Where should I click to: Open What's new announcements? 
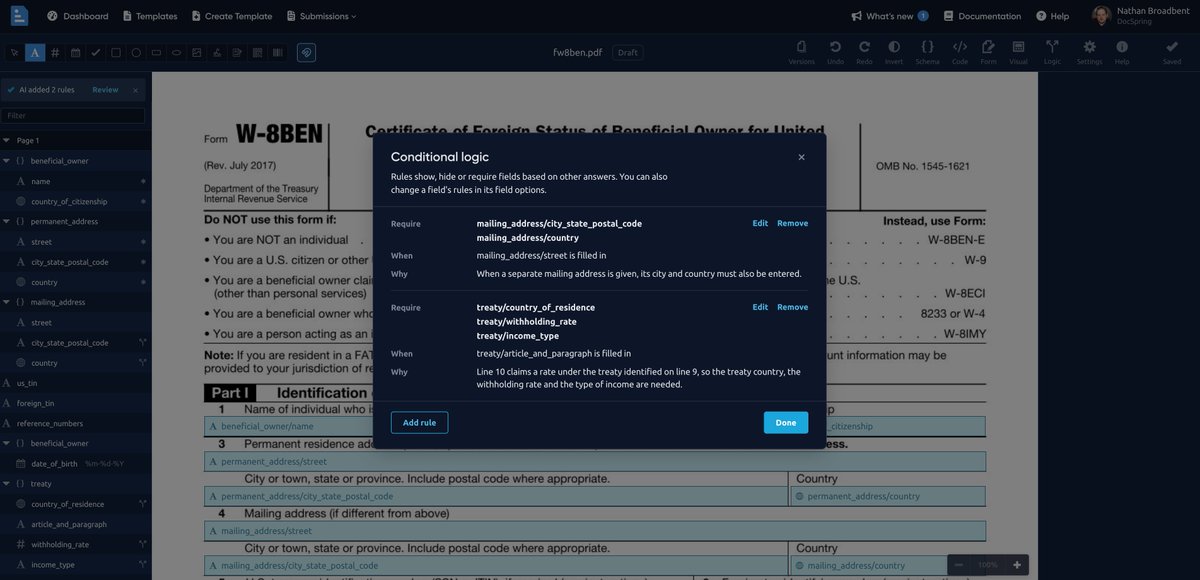point(890,16)
